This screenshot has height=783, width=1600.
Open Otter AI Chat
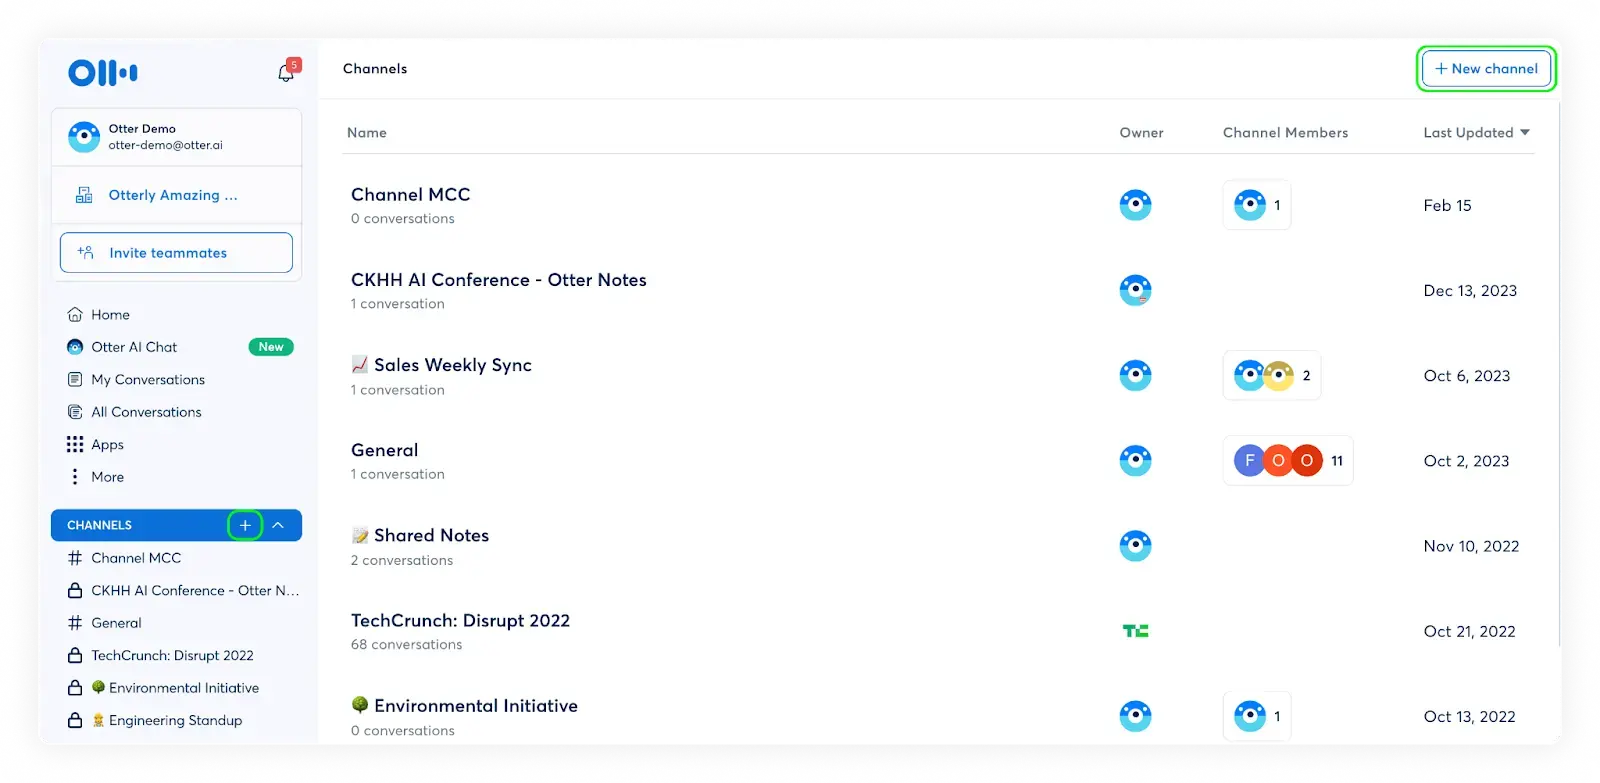coord(134,347)
